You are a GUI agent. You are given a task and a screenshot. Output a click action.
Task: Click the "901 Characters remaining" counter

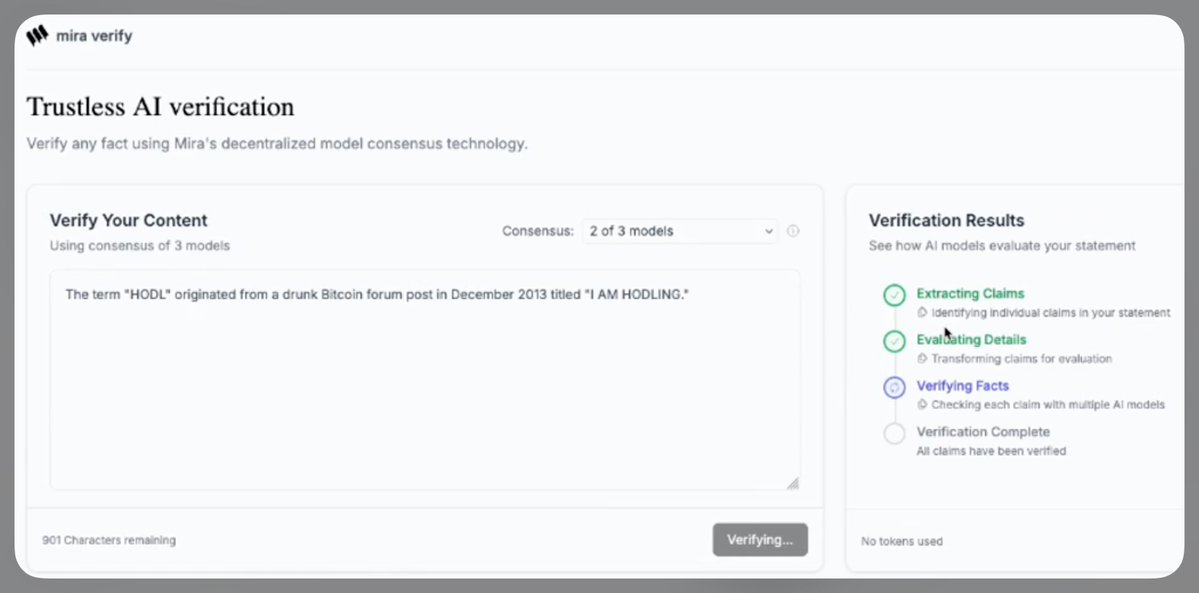coord(109,540)
